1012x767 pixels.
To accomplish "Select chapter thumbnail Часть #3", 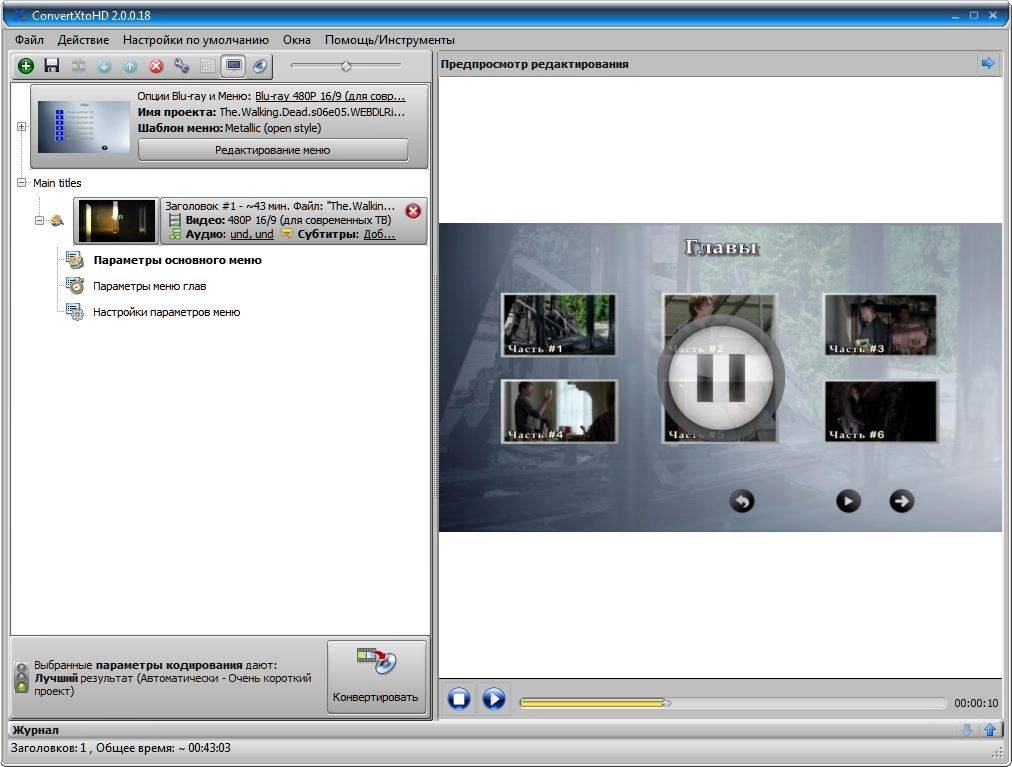I will coord(880,325).
